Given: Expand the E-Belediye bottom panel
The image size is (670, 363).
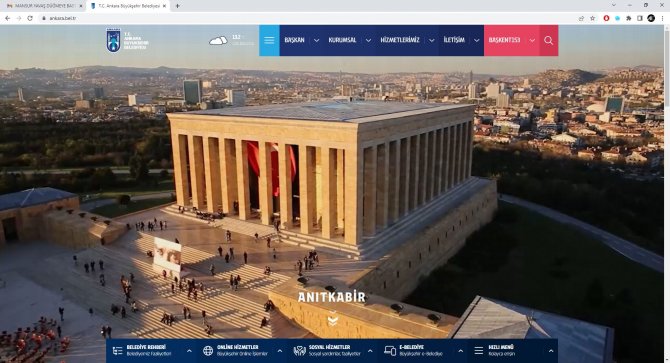Looking at the screenshot, I should 461,351.
